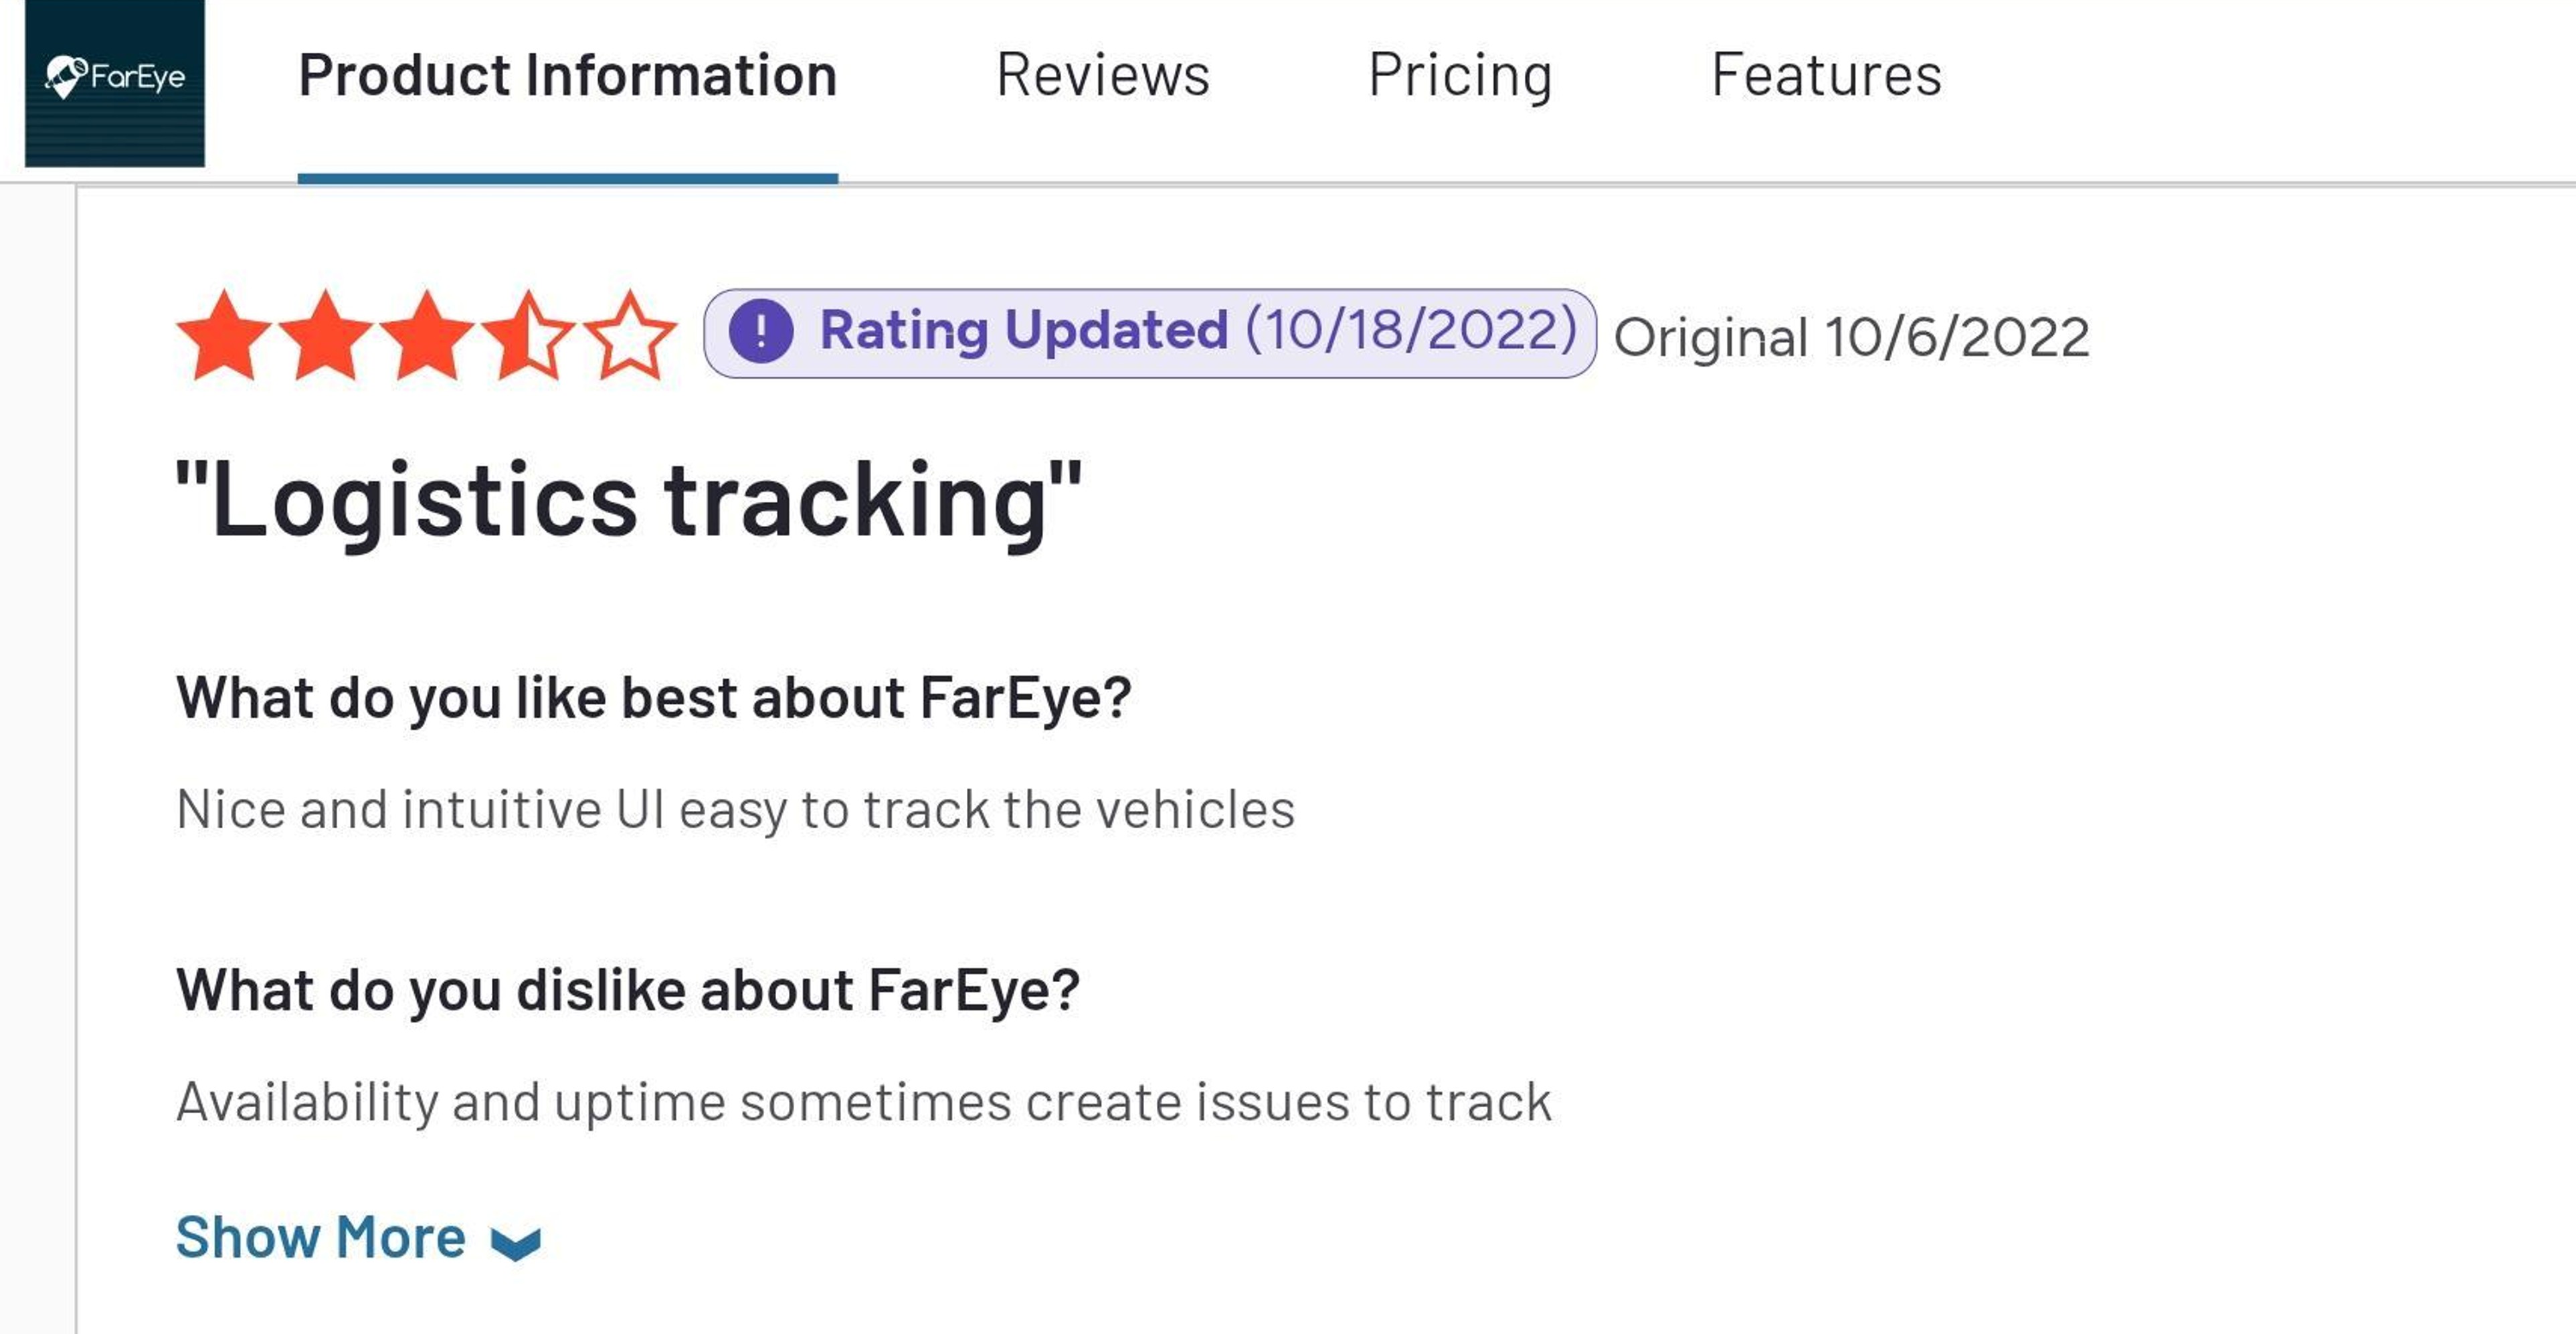Go to Product Information tab
Viewport: 2576px width, 1334px height.
567,74
